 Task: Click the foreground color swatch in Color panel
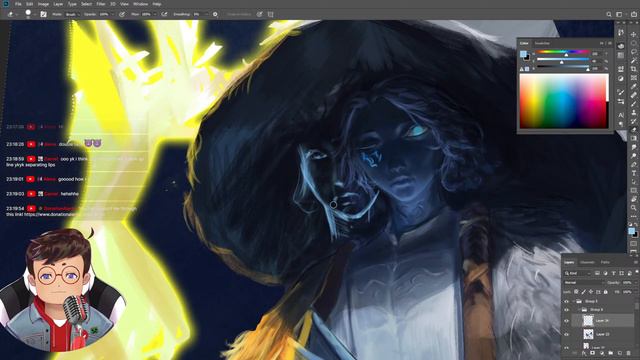tap(523, 54)
